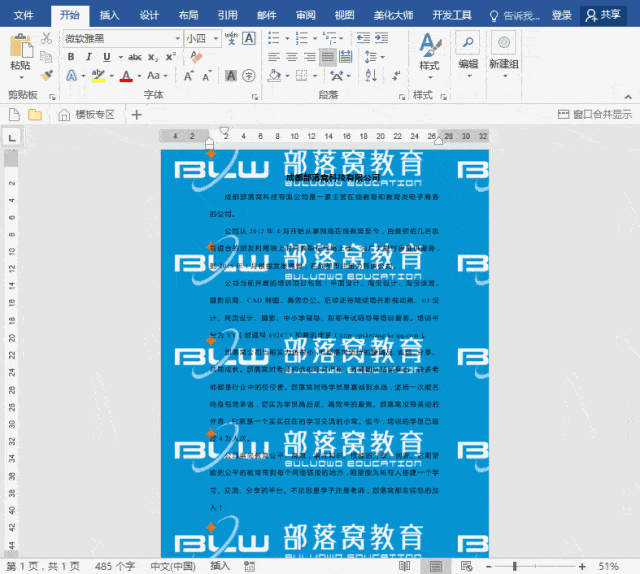This screenshot has height=574, width=640.
Task: Toggle Bold formatting
Action: (x=71, y=57)
